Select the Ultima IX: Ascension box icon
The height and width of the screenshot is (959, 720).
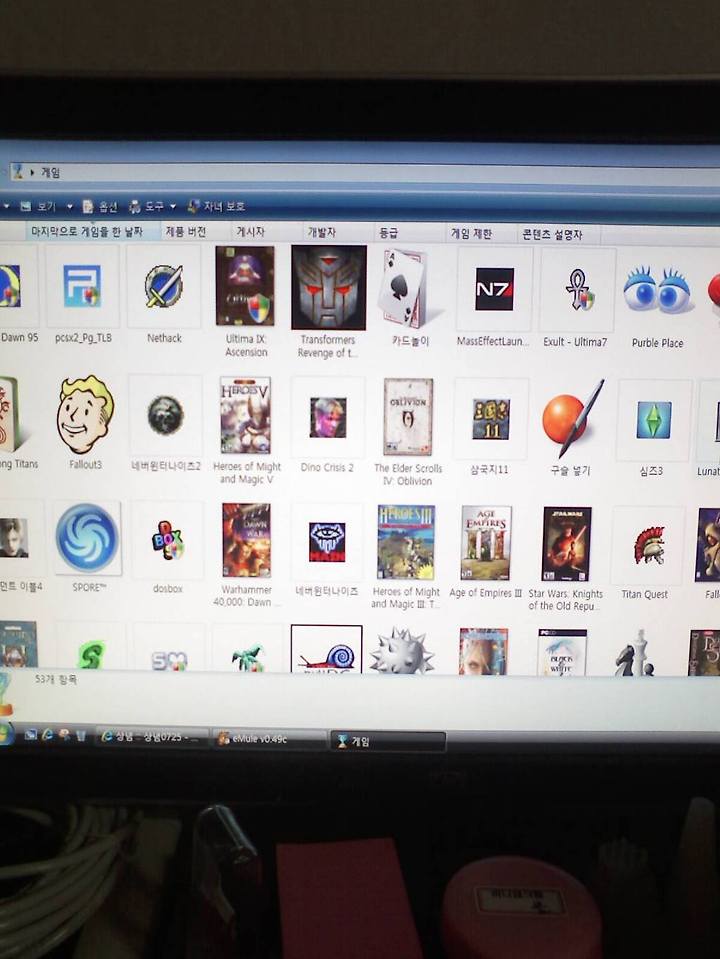(245, 286)
